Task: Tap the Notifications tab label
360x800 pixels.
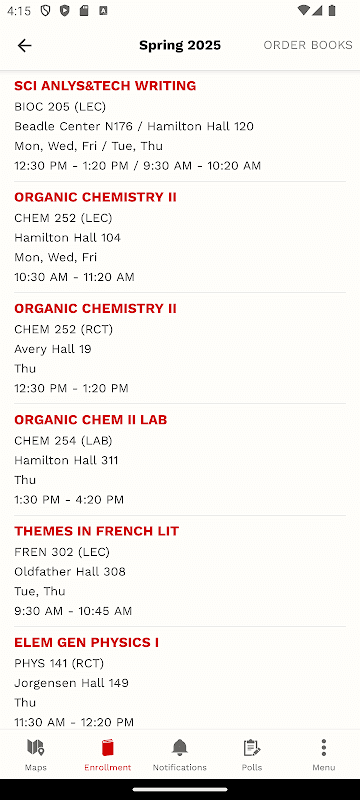Action: pos(179,767)
